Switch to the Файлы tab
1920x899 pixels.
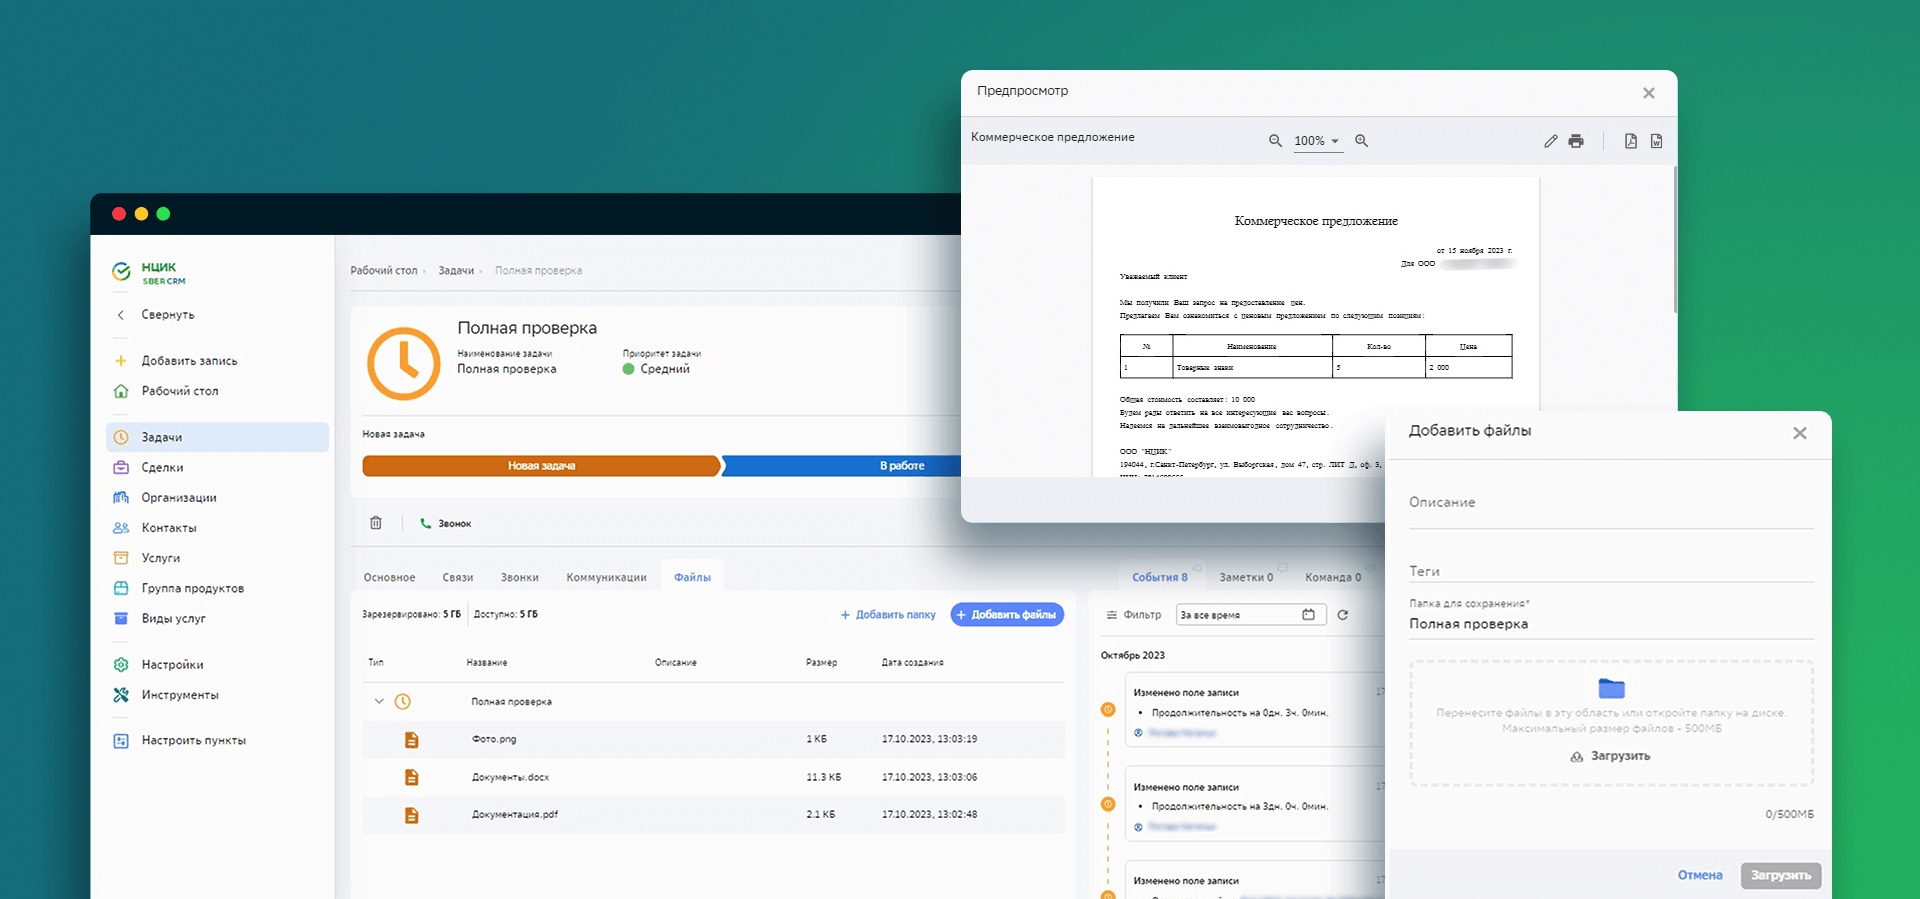click(692, 577)
